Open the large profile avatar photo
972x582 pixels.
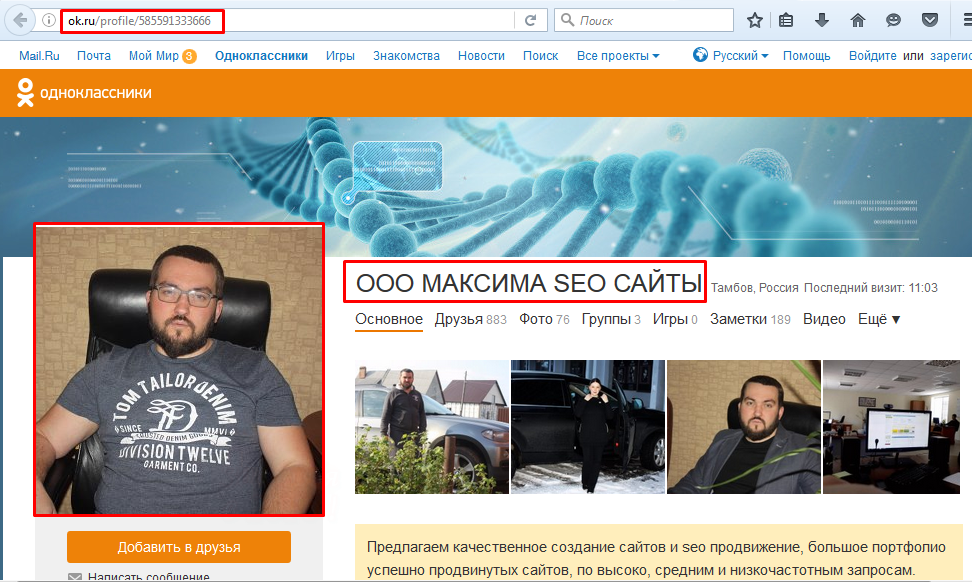pos(179,369)
